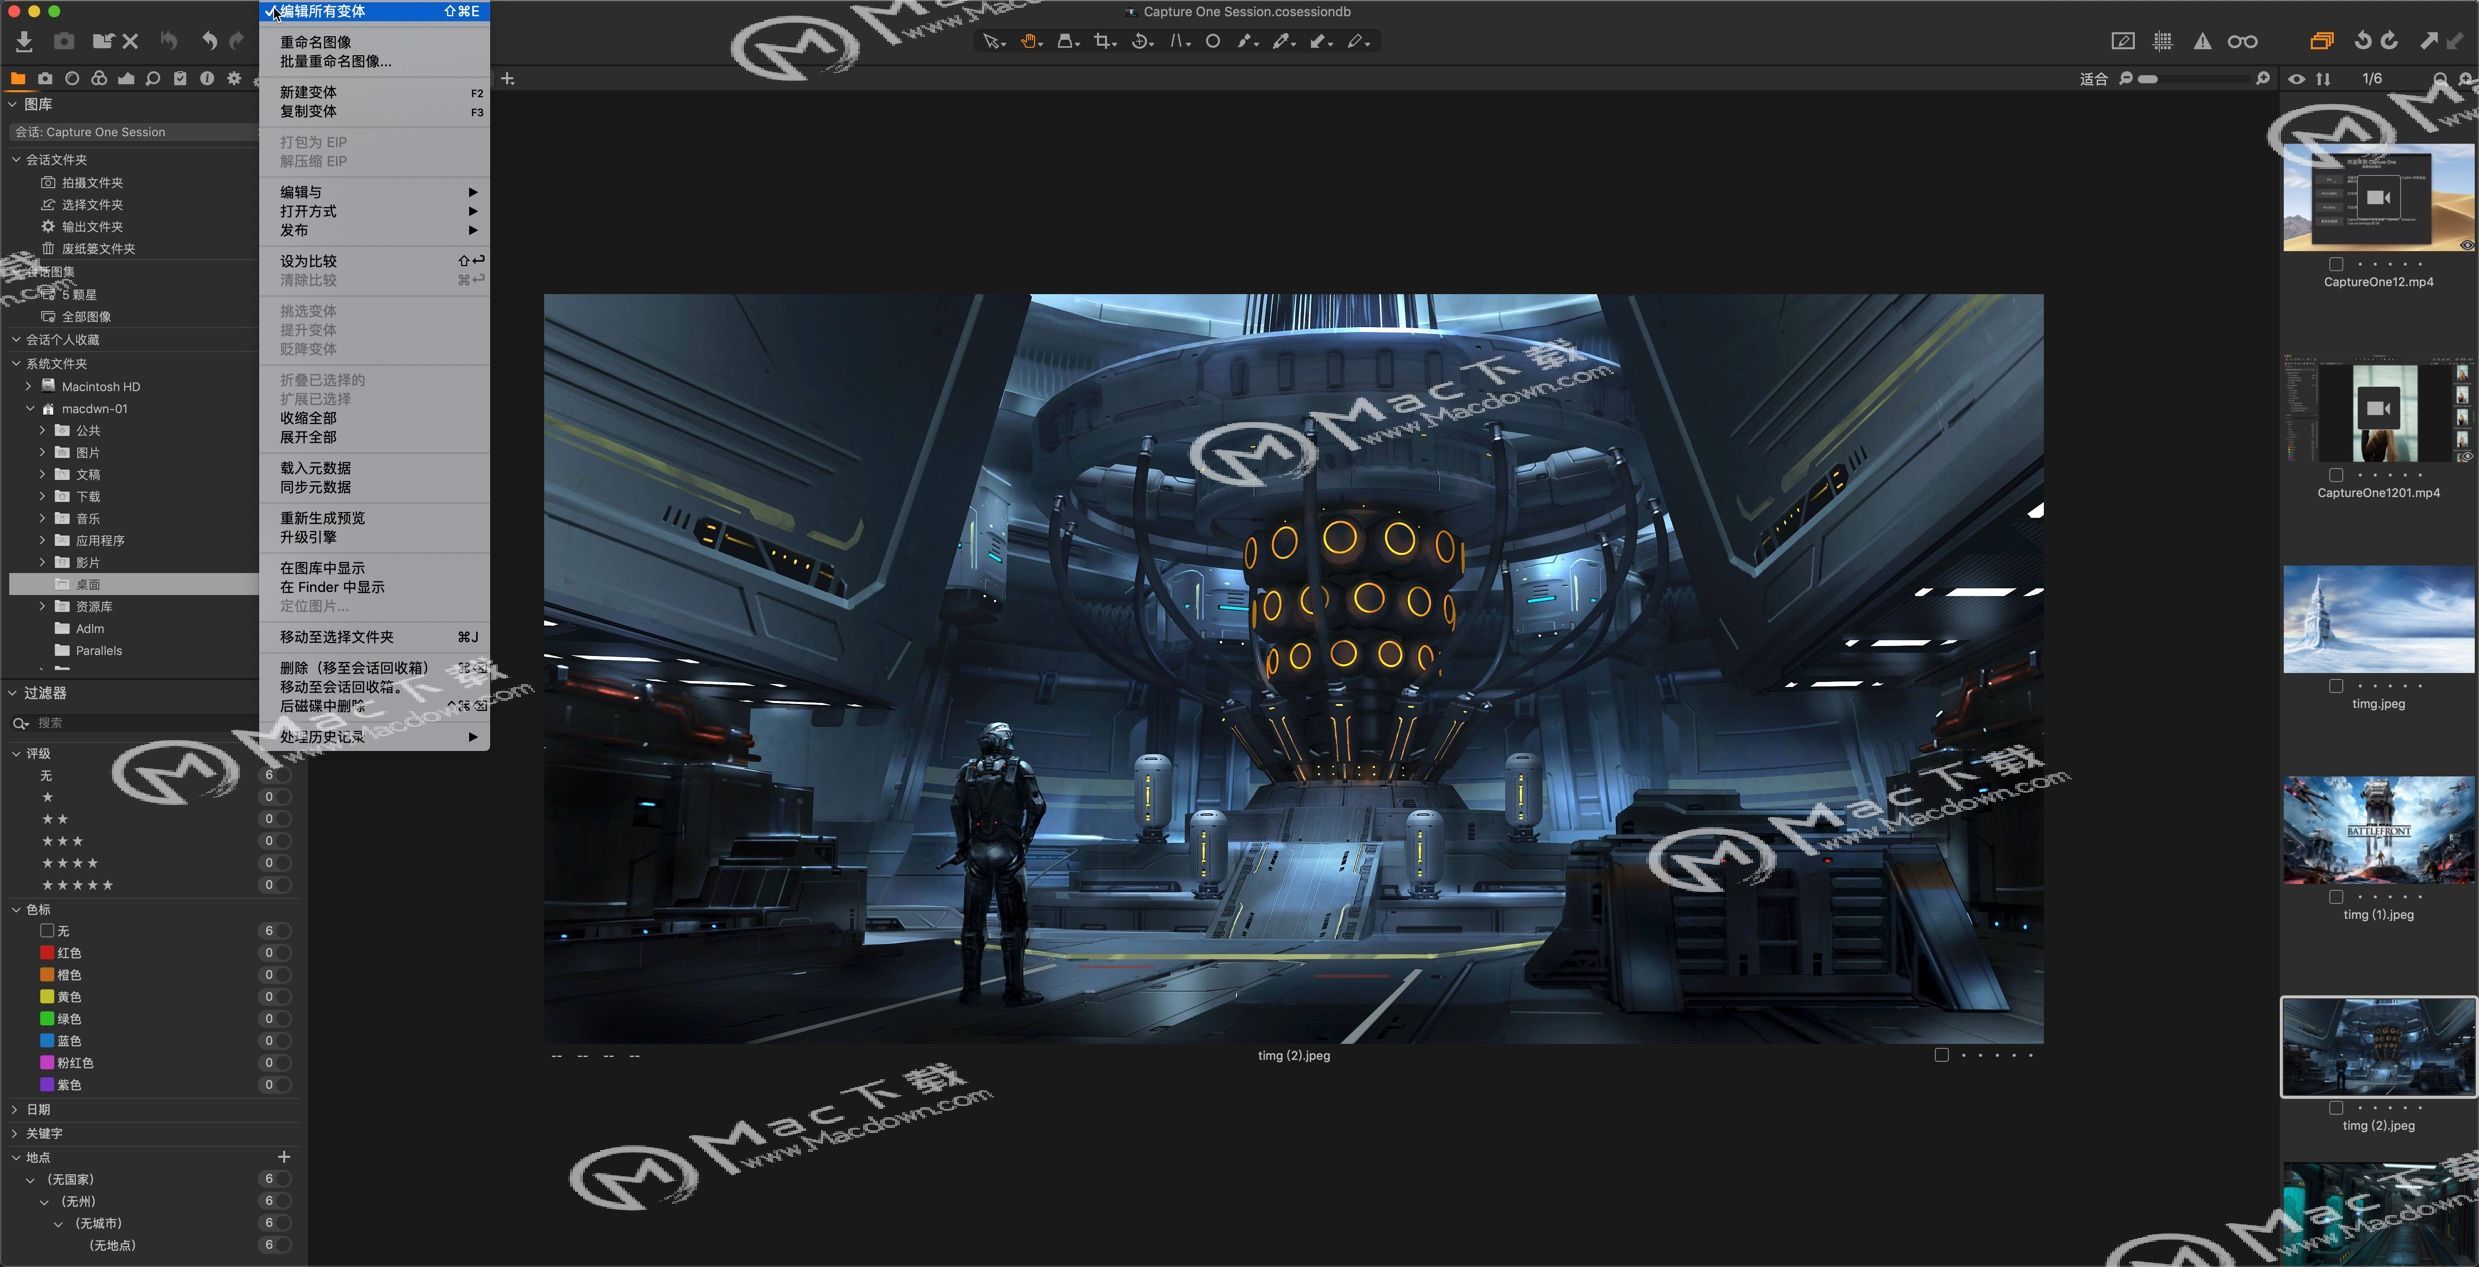Image resolution: width=2479 pixels, height=1267 pixels.
Task: Click the import images download icon
Action: point(24,41)
